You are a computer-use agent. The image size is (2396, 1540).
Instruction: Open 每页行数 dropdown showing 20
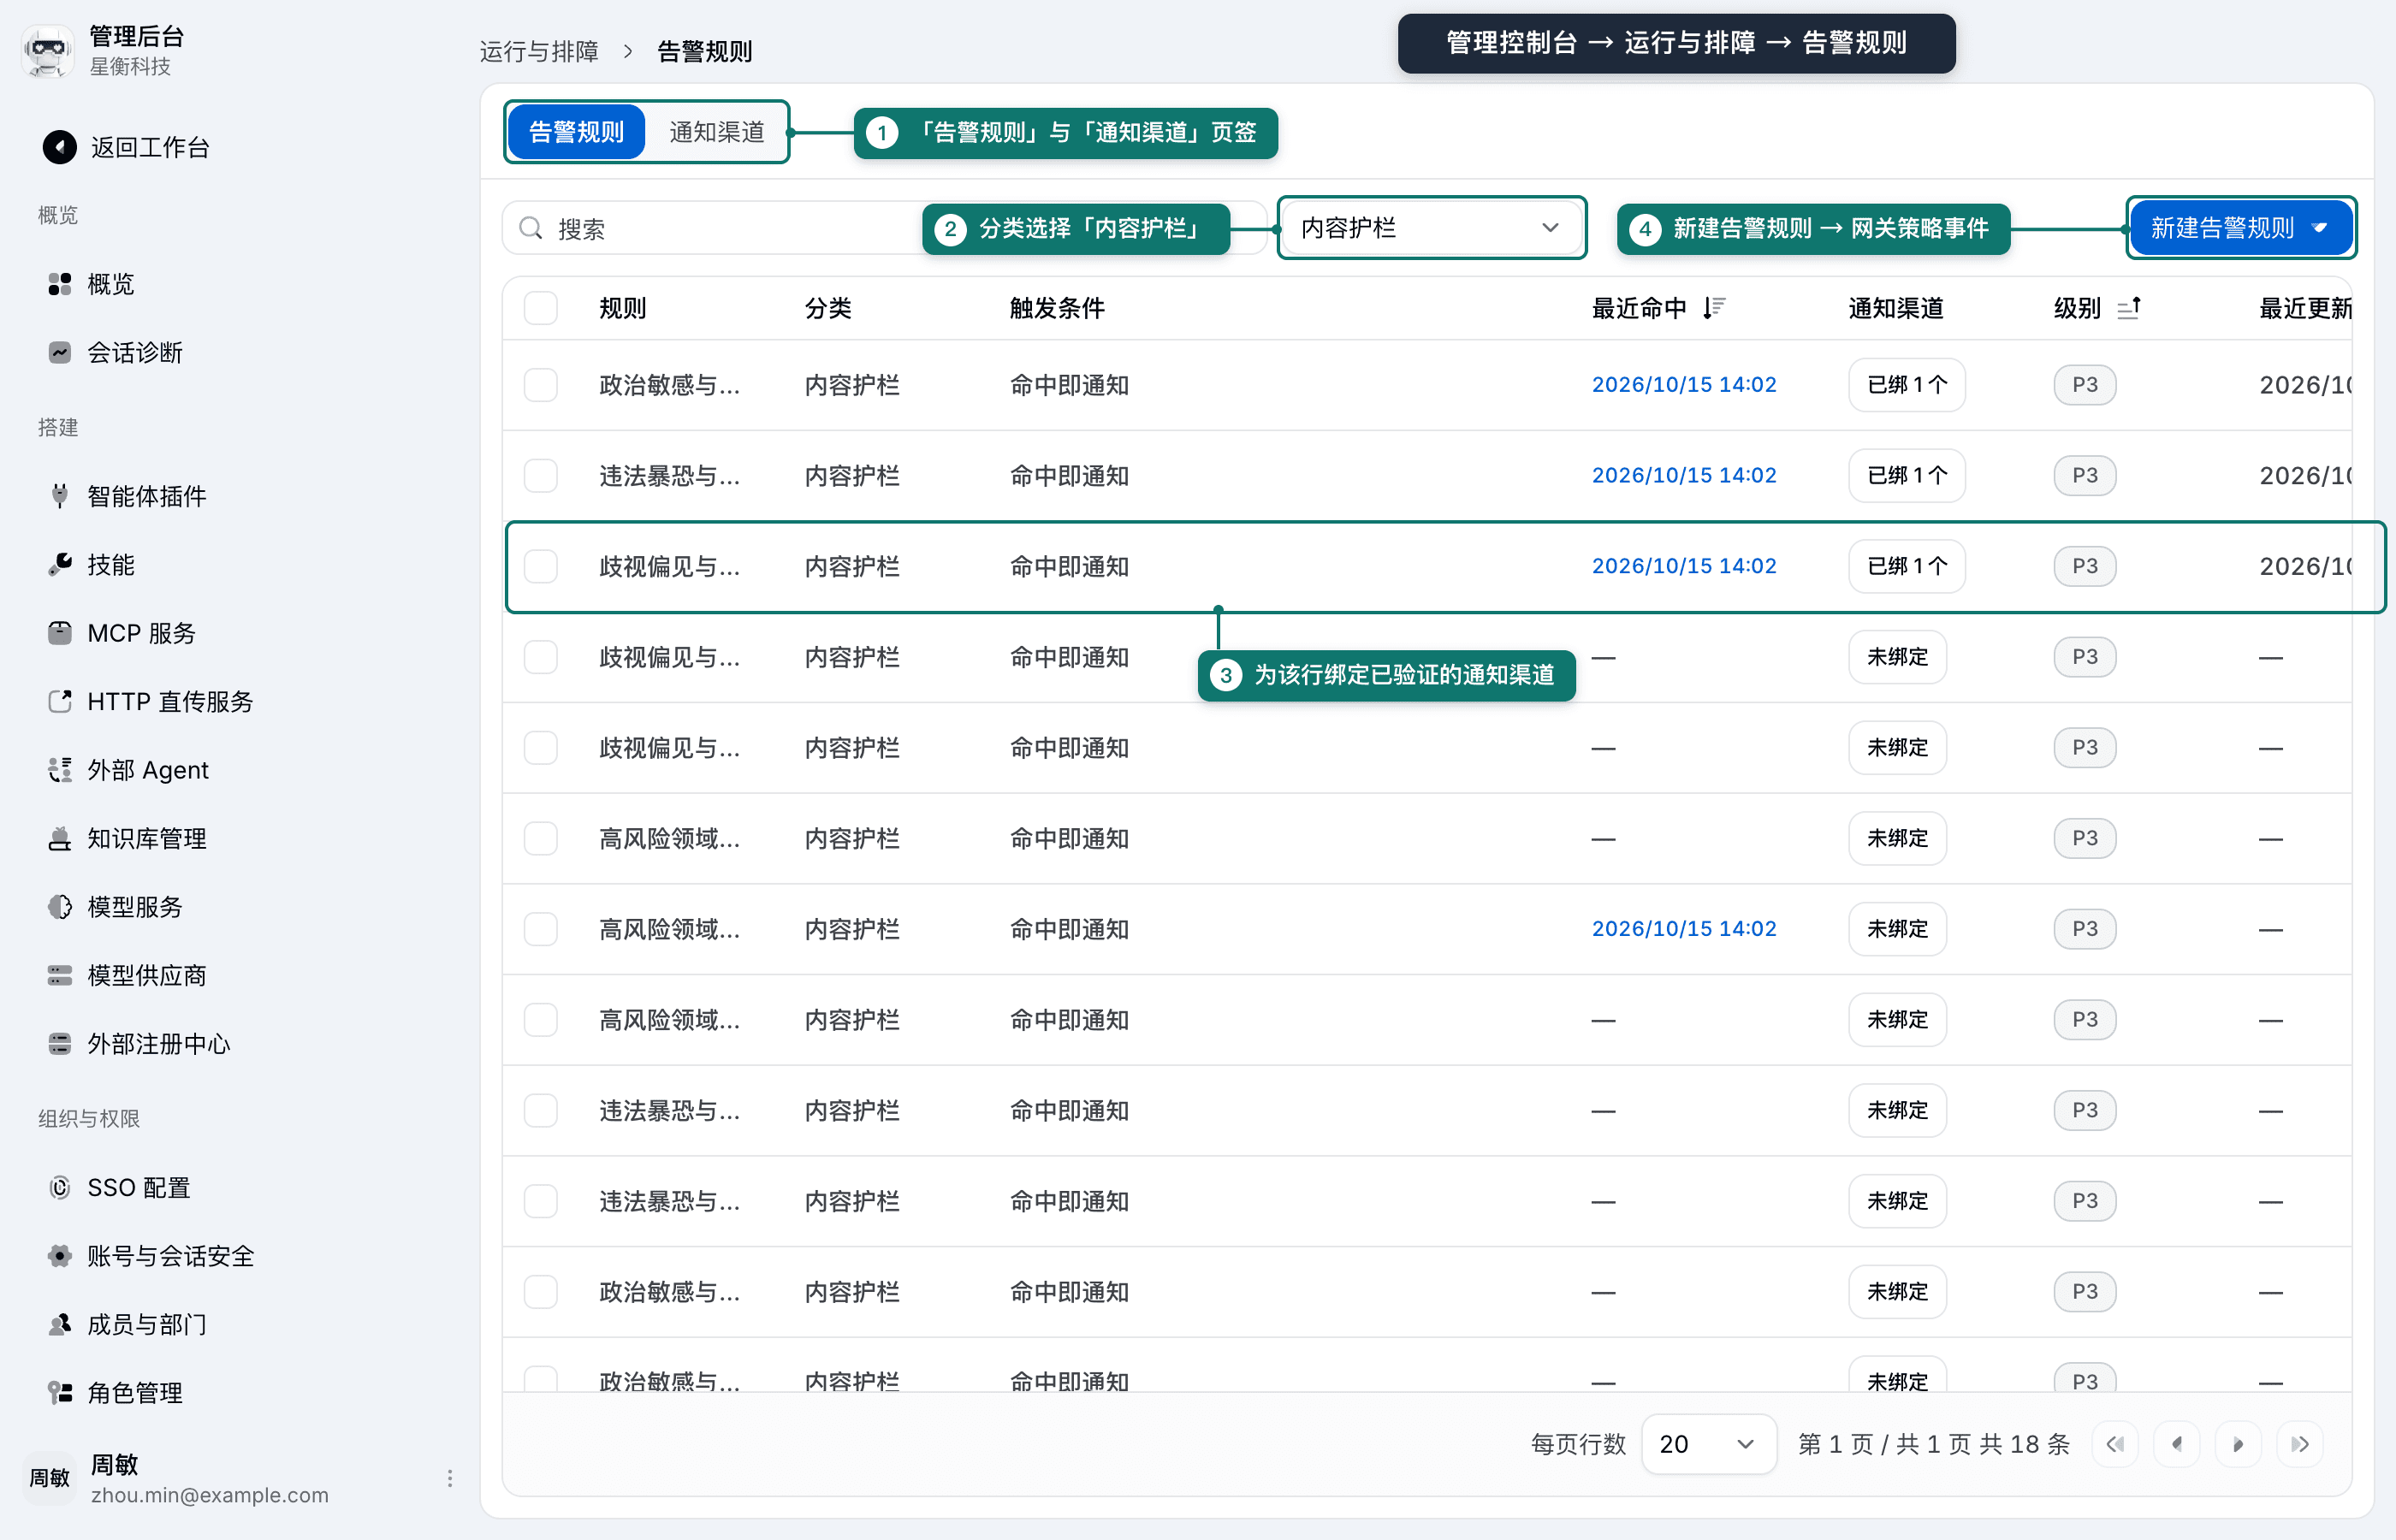coord(1709,1444)
